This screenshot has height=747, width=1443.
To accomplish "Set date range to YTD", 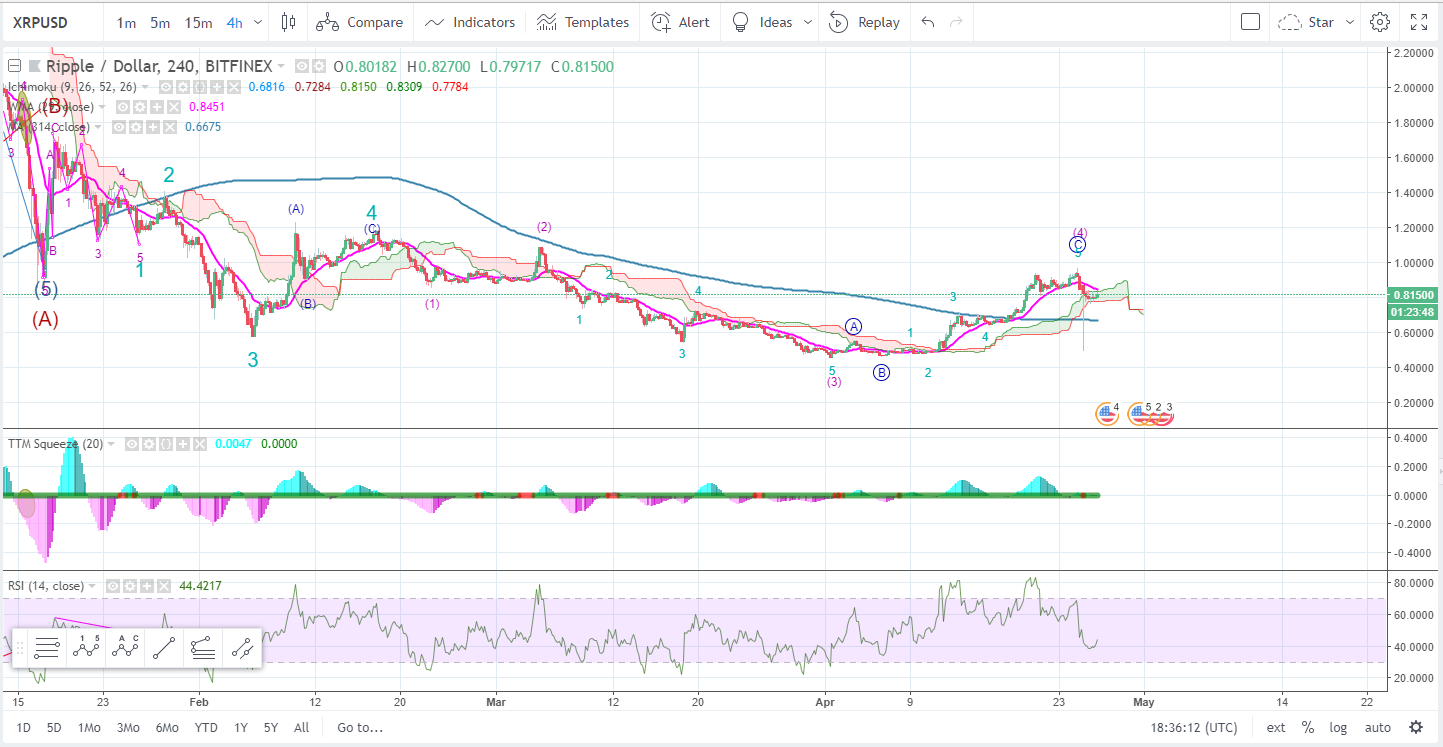I will [206, 727].
